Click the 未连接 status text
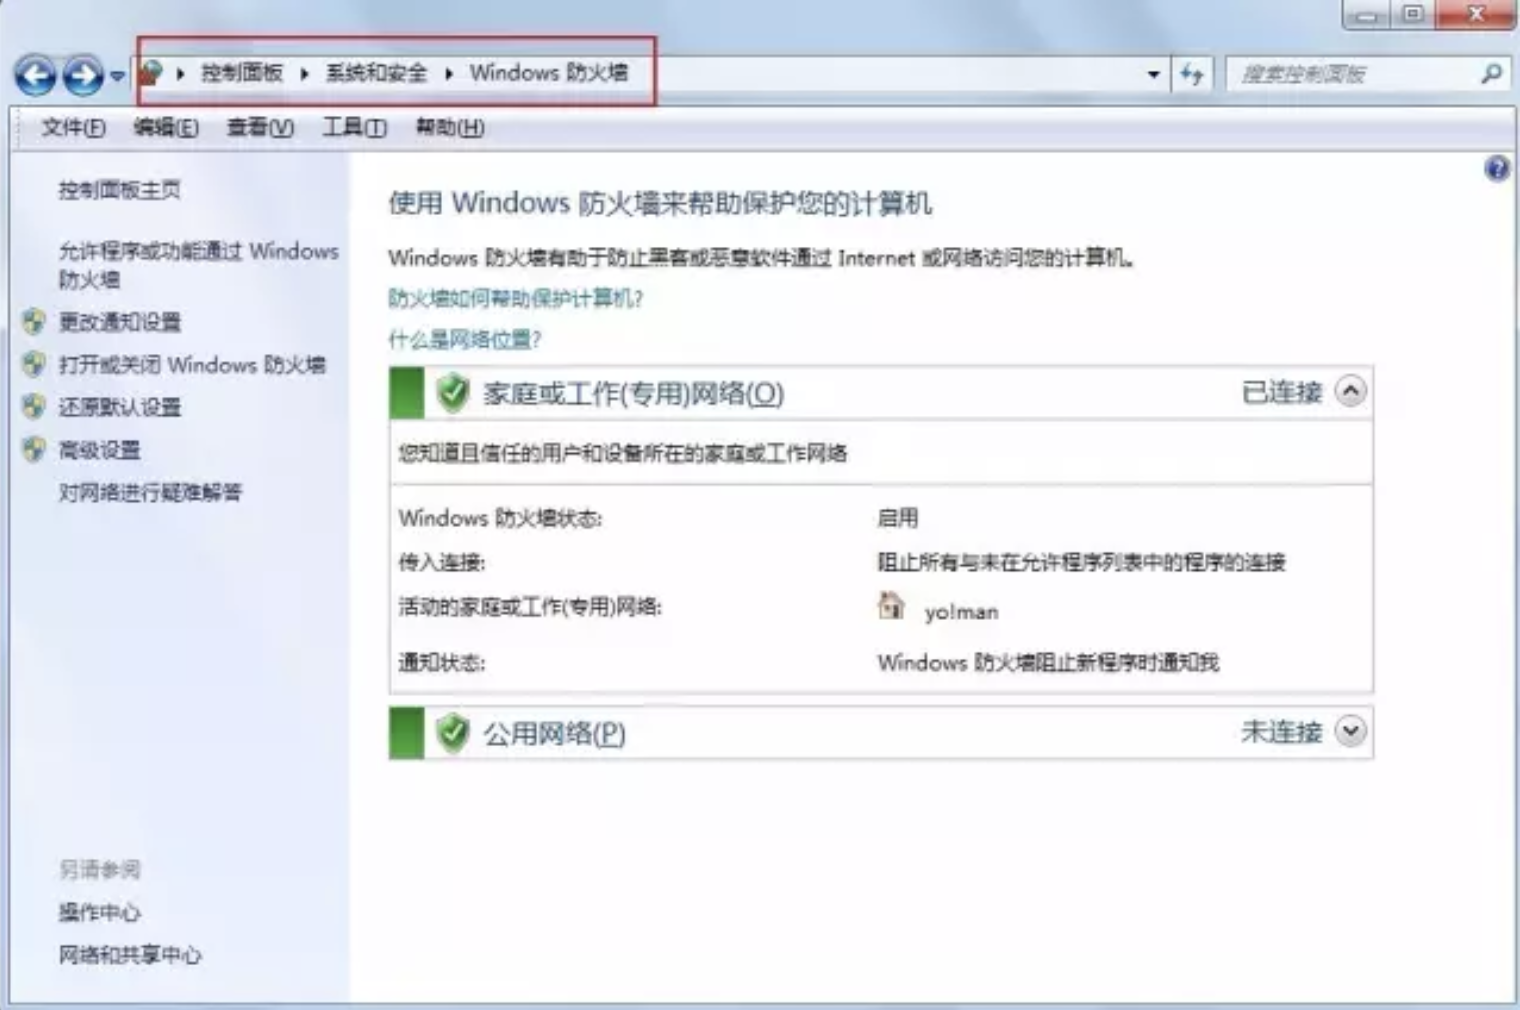This screenshot has height=1010, width=1520. point(1281,732)
